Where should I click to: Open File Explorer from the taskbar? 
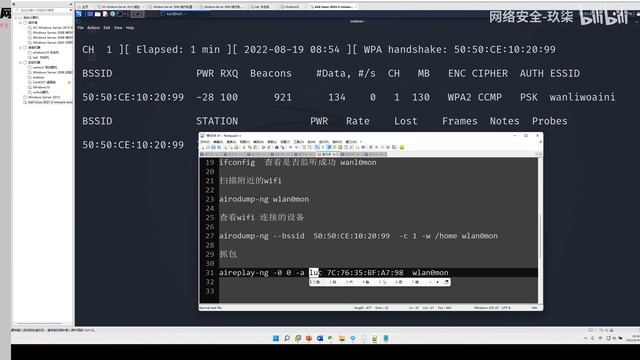pyautogui.click(x=342, y=338)
